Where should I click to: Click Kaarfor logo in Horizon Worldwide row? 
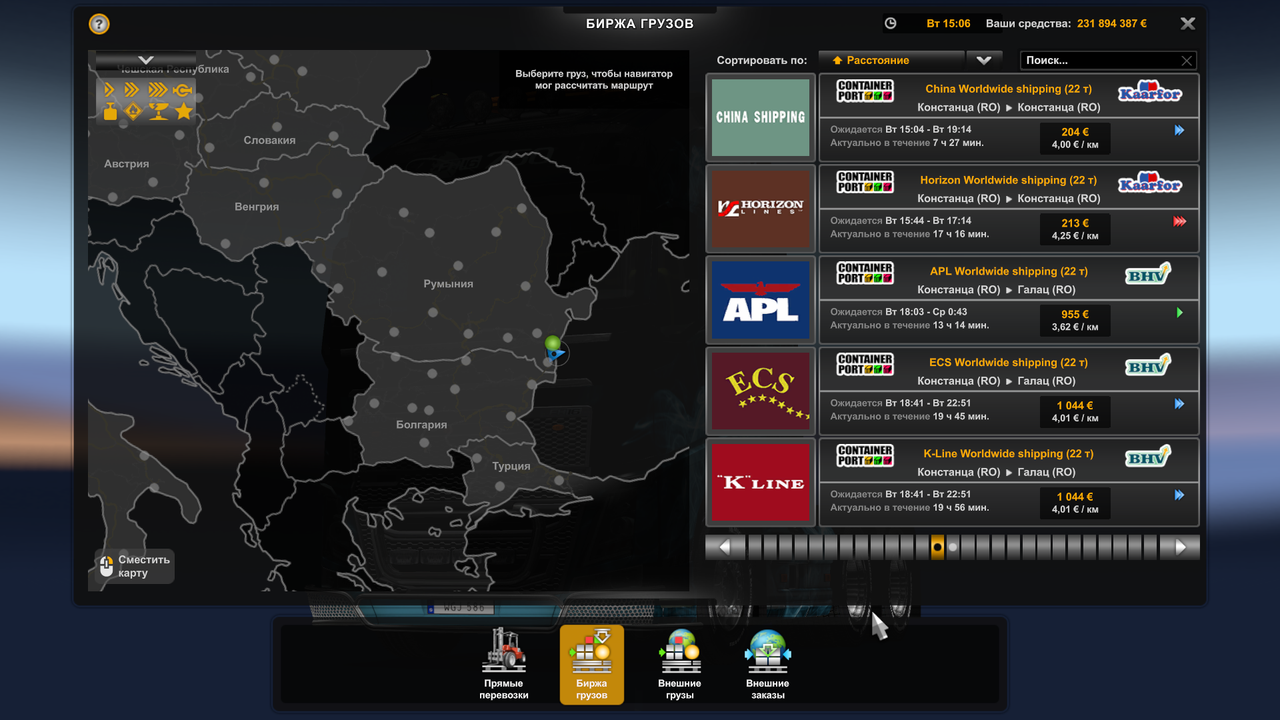tap(1149, 183)
